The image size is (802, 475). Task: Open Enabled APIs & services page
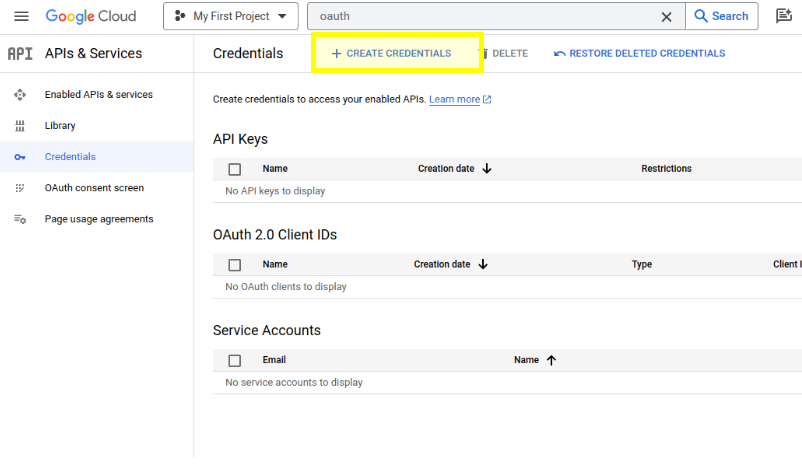tap(99, 95)
